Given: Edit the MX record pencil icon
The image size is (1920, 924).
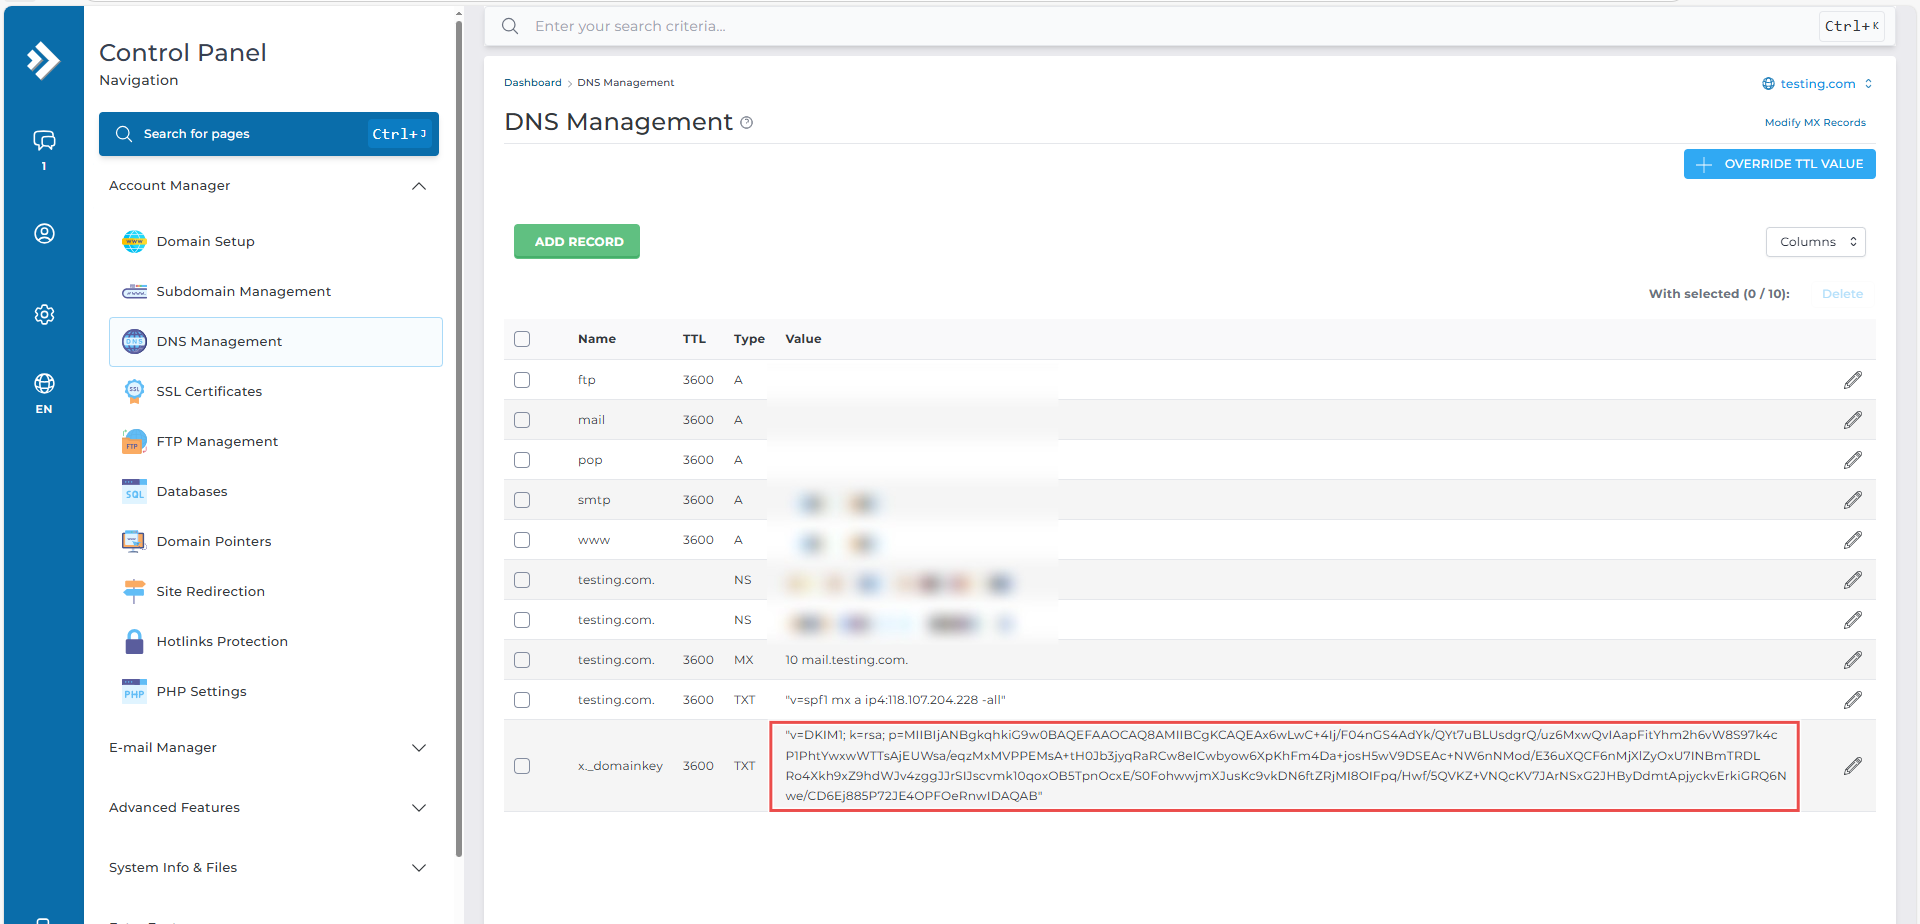Looking at the screenshot, I should click(1852, 660).
